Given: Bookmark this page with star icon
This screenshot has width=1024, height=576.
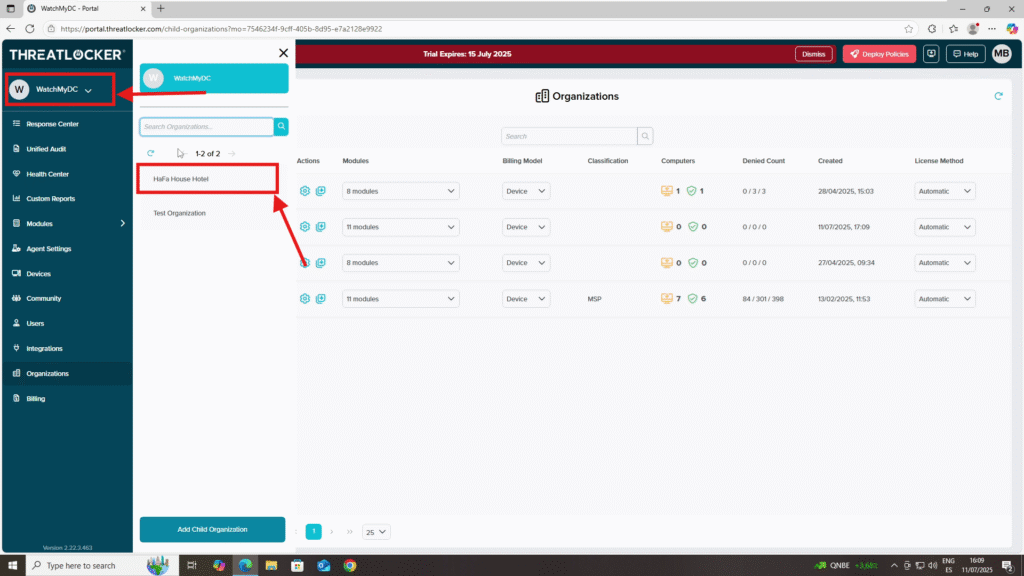Looking at the screenshot, I should click(908, 29).
